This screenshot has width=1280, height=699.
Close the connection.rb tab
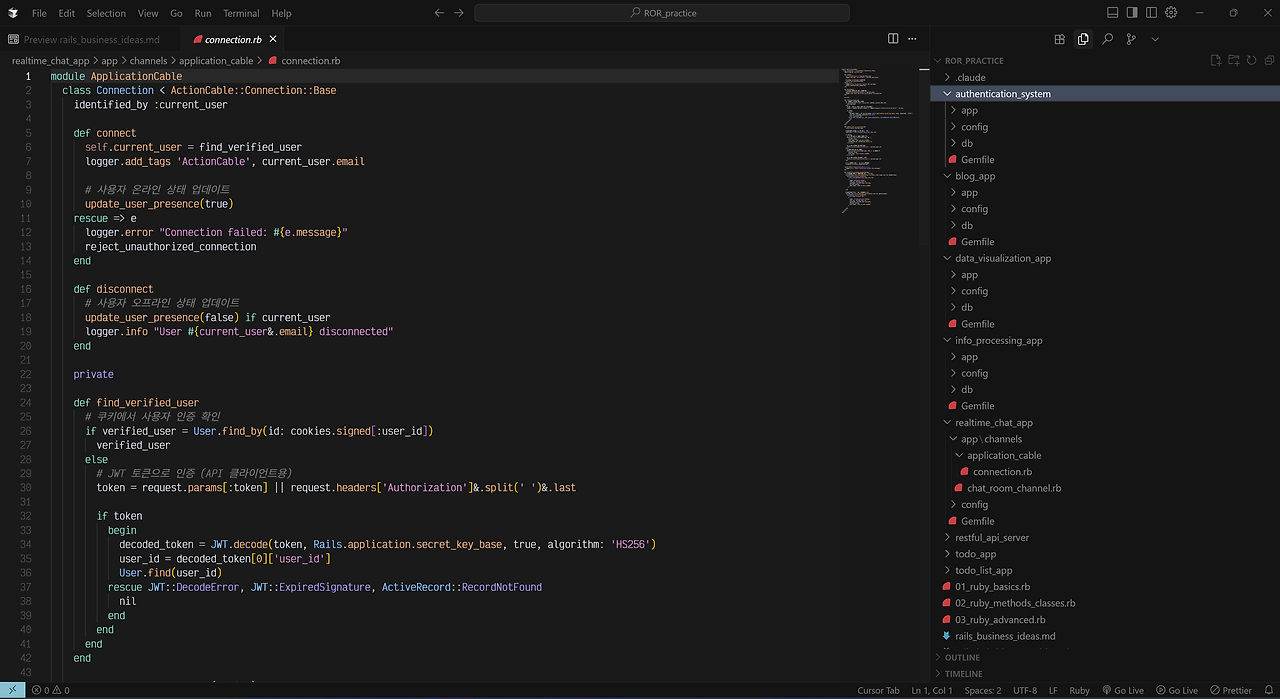[273, 39]
